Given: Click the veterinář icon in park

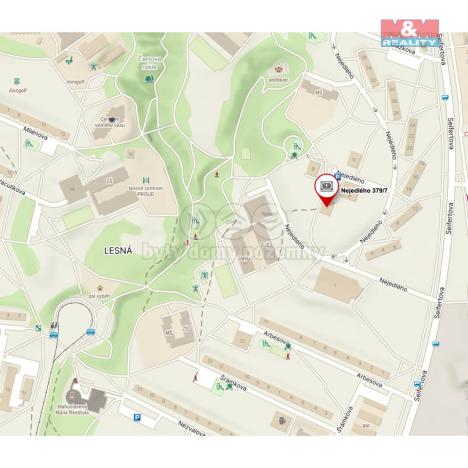Looking at the screenshot, I should coord(278,70).
